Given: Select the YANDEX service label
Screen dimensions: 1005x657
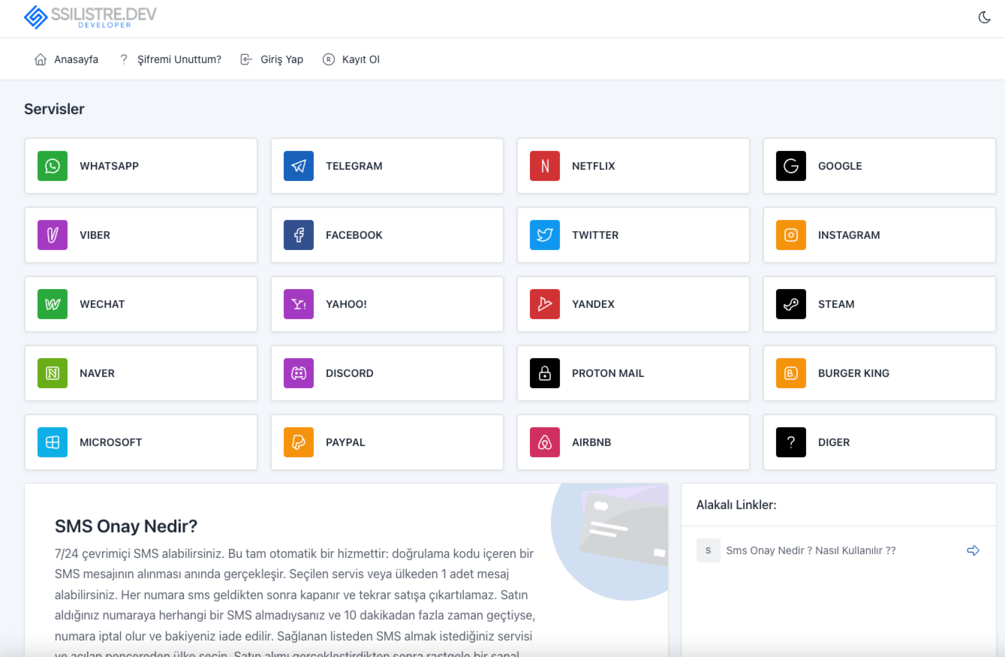Looking at the screenshot, I should (x=593, y=304).
